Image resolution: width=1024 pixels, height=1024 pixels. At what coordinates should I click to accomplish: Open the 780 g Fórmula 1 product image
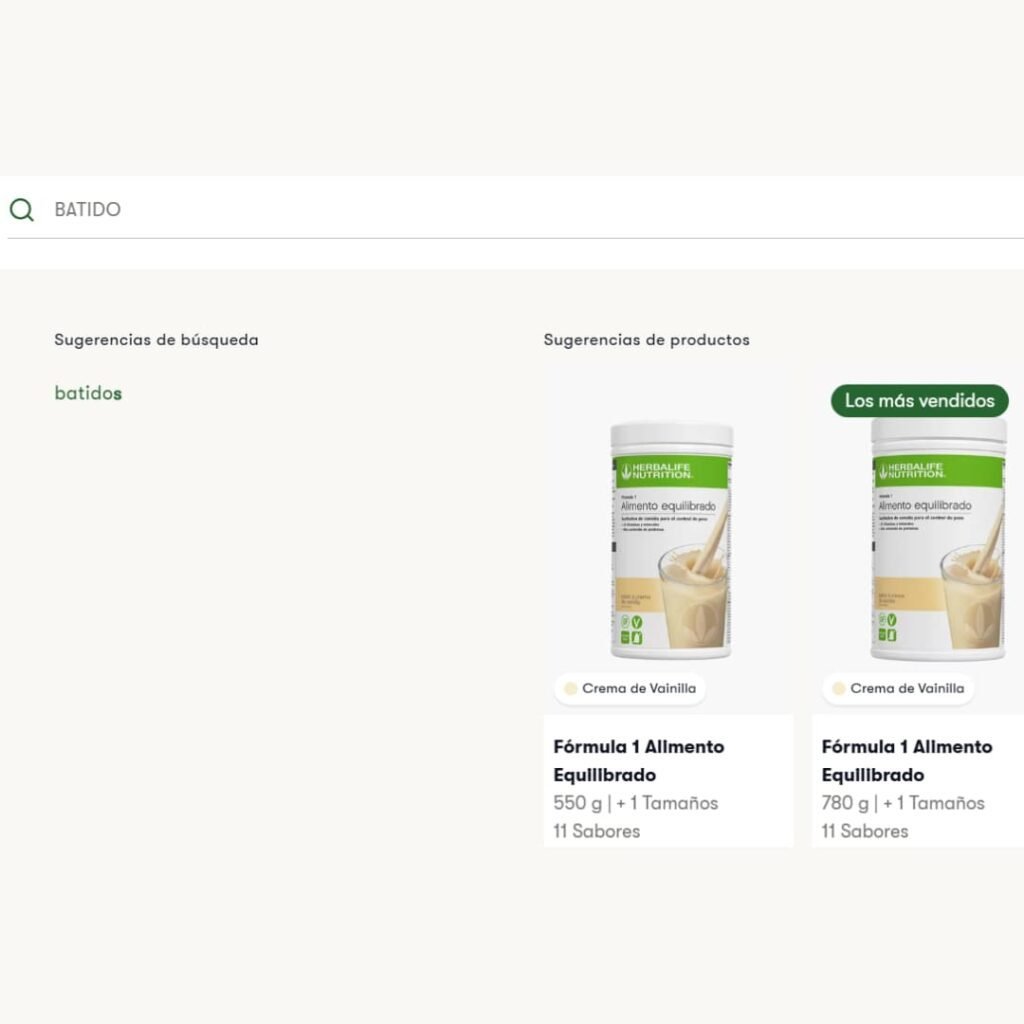(938, 539)
